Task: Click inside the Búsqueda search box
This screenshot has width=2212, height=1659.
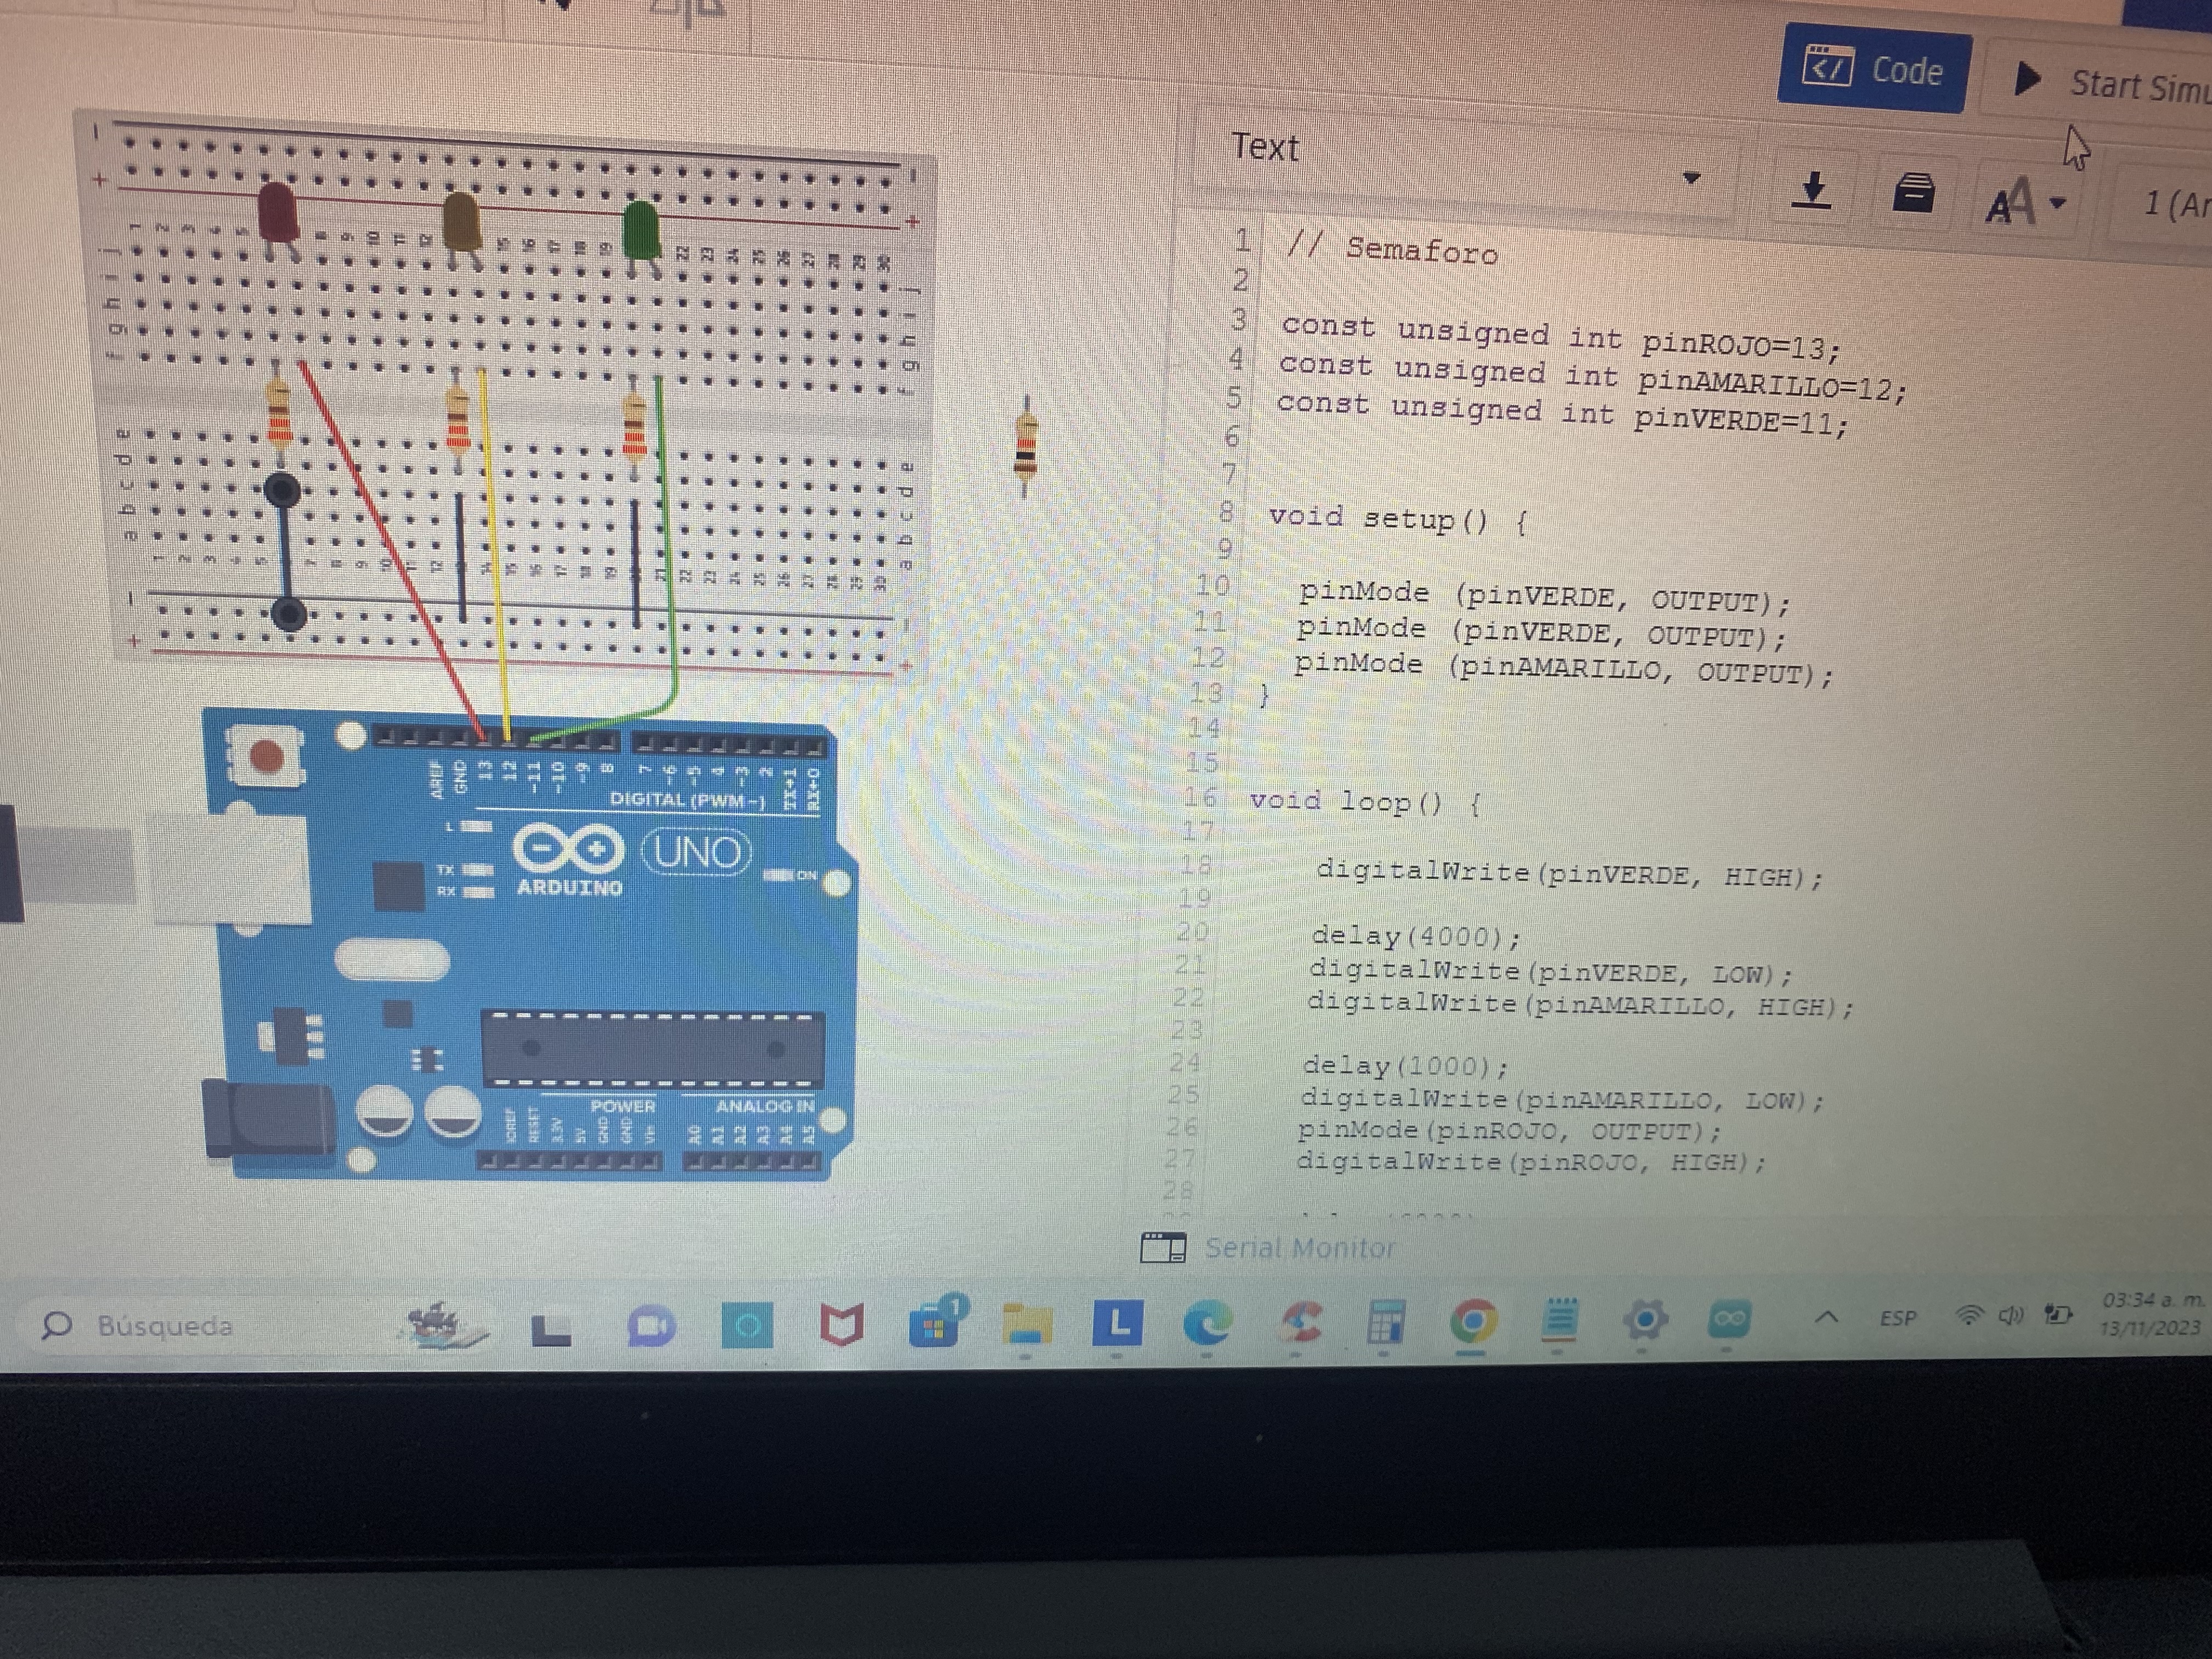Action: (165, 1326)
